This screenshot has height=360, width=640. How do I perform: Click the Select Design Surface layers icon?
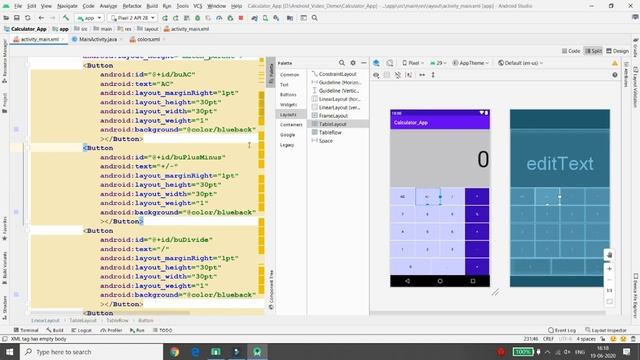[x=376, y=63]
